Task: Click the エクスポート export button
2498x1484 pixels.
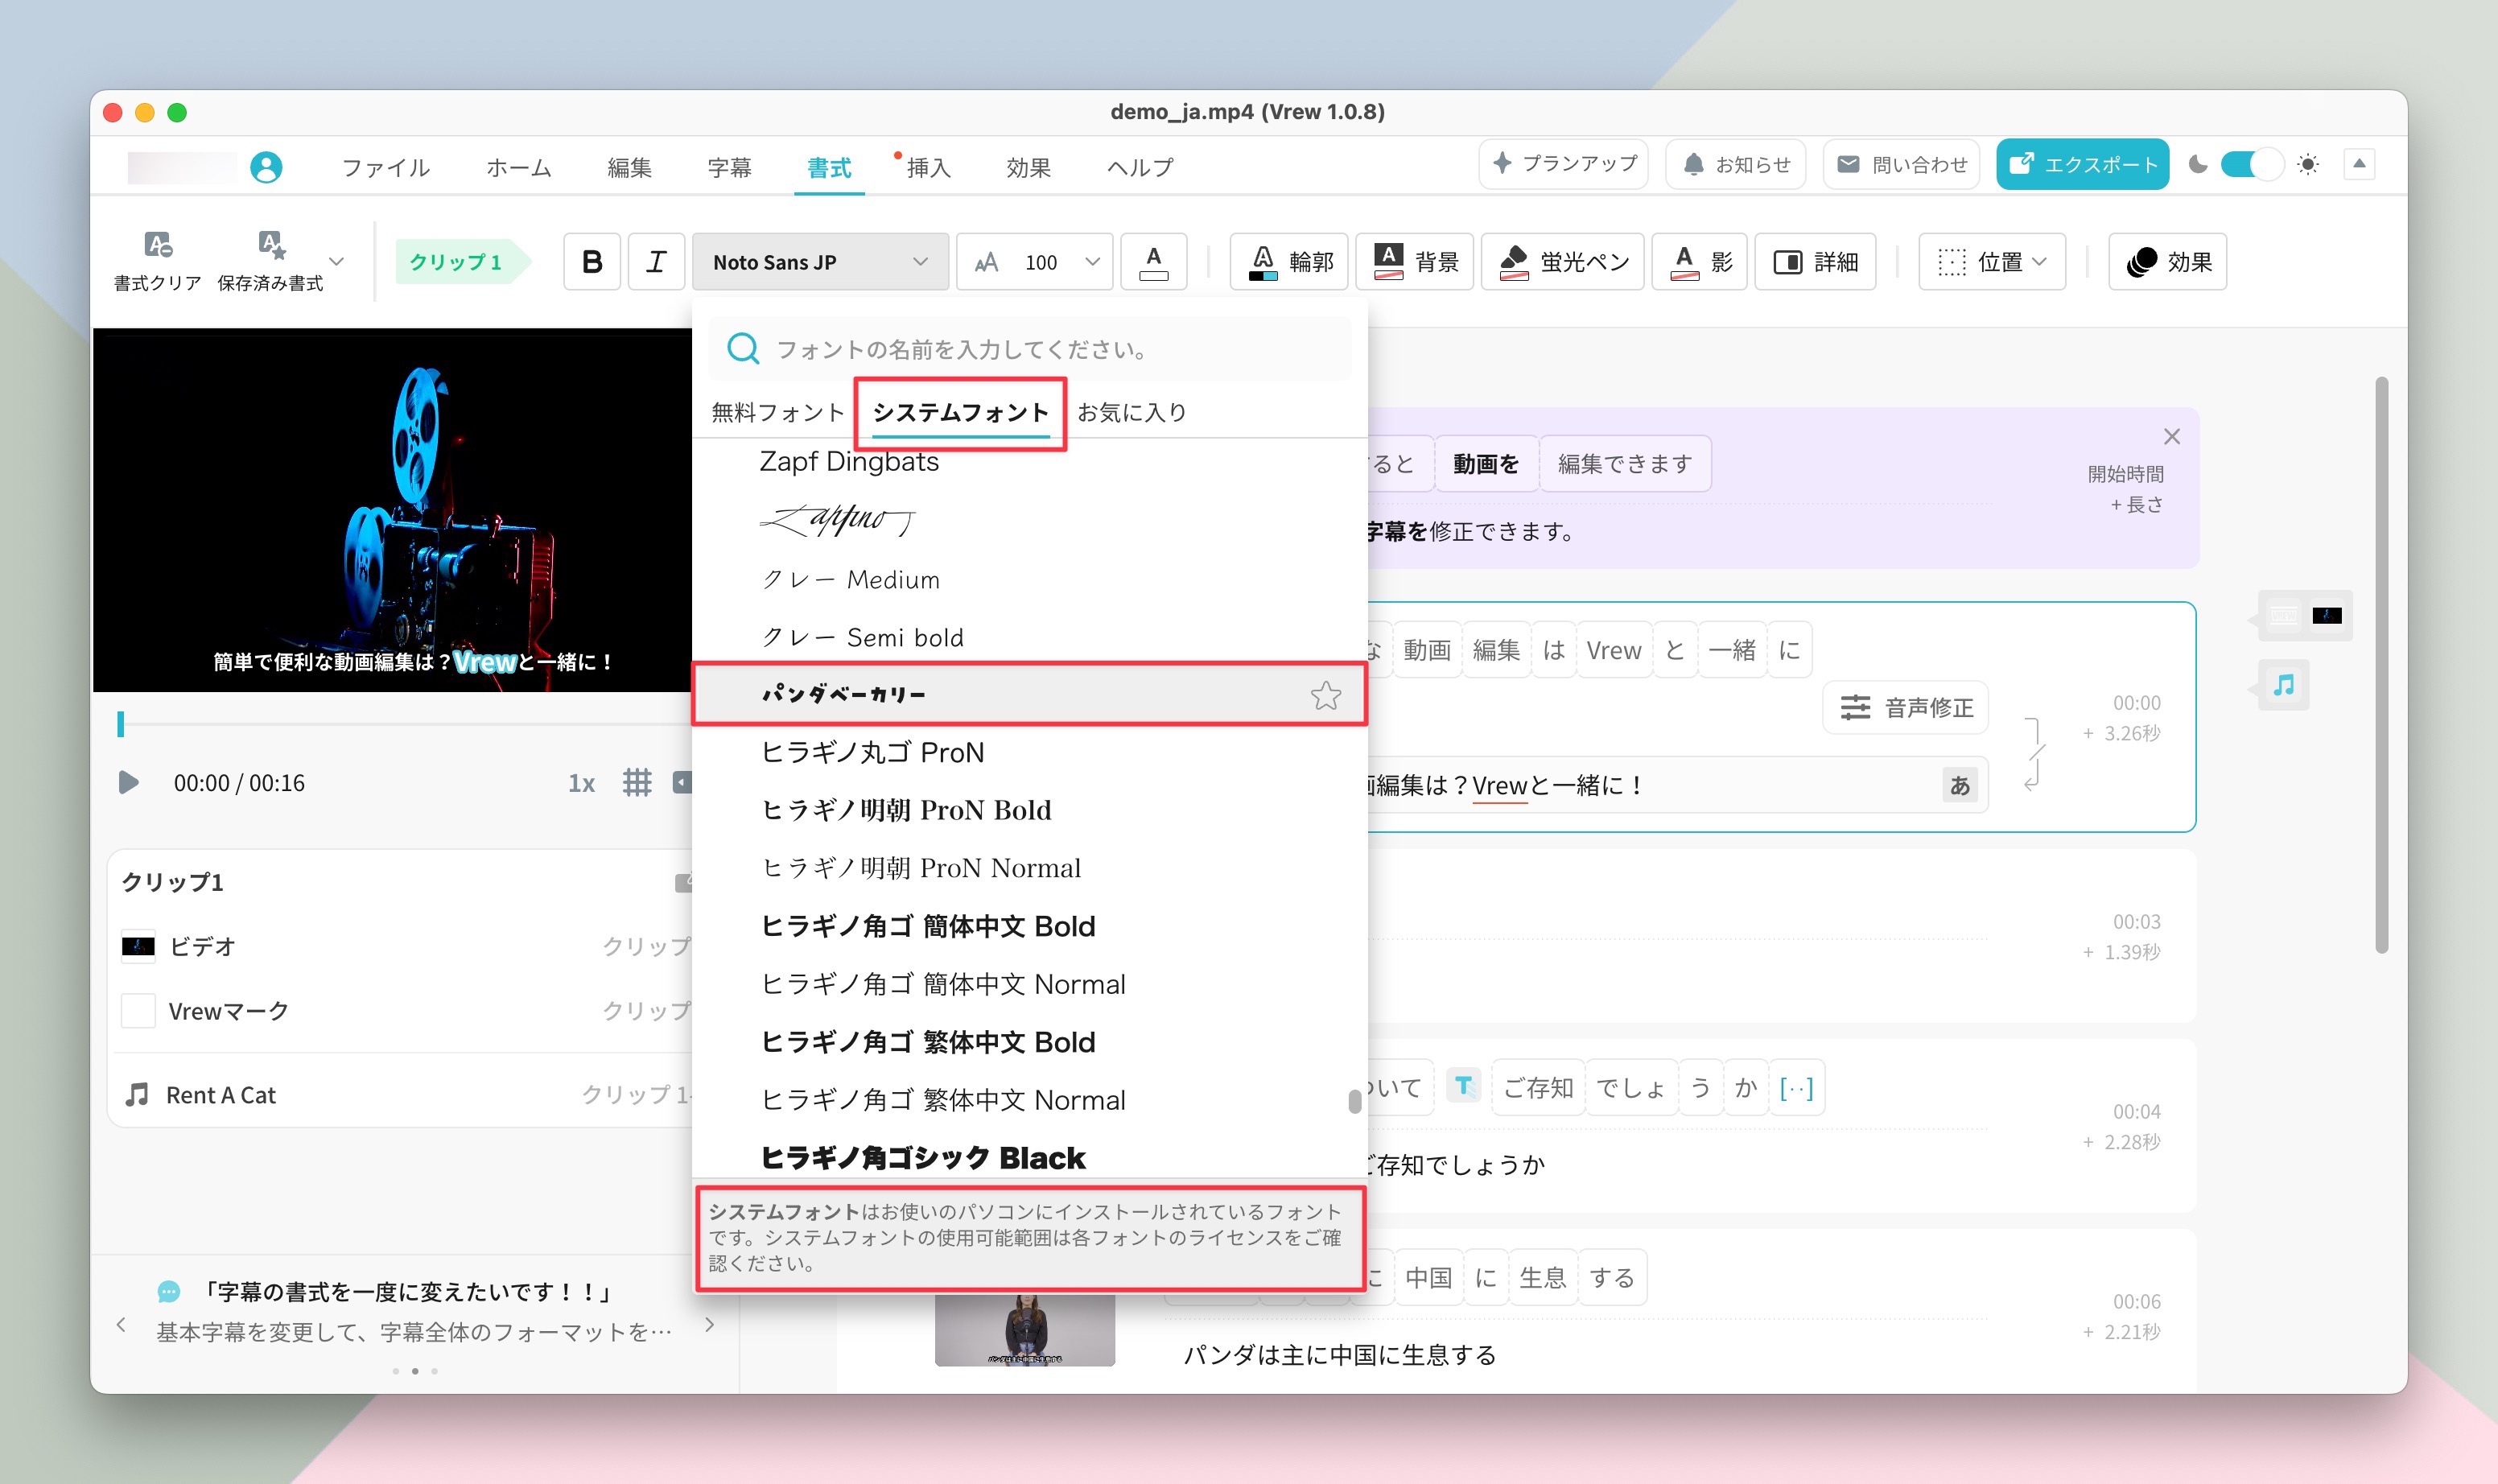Action: (2082, 164)
